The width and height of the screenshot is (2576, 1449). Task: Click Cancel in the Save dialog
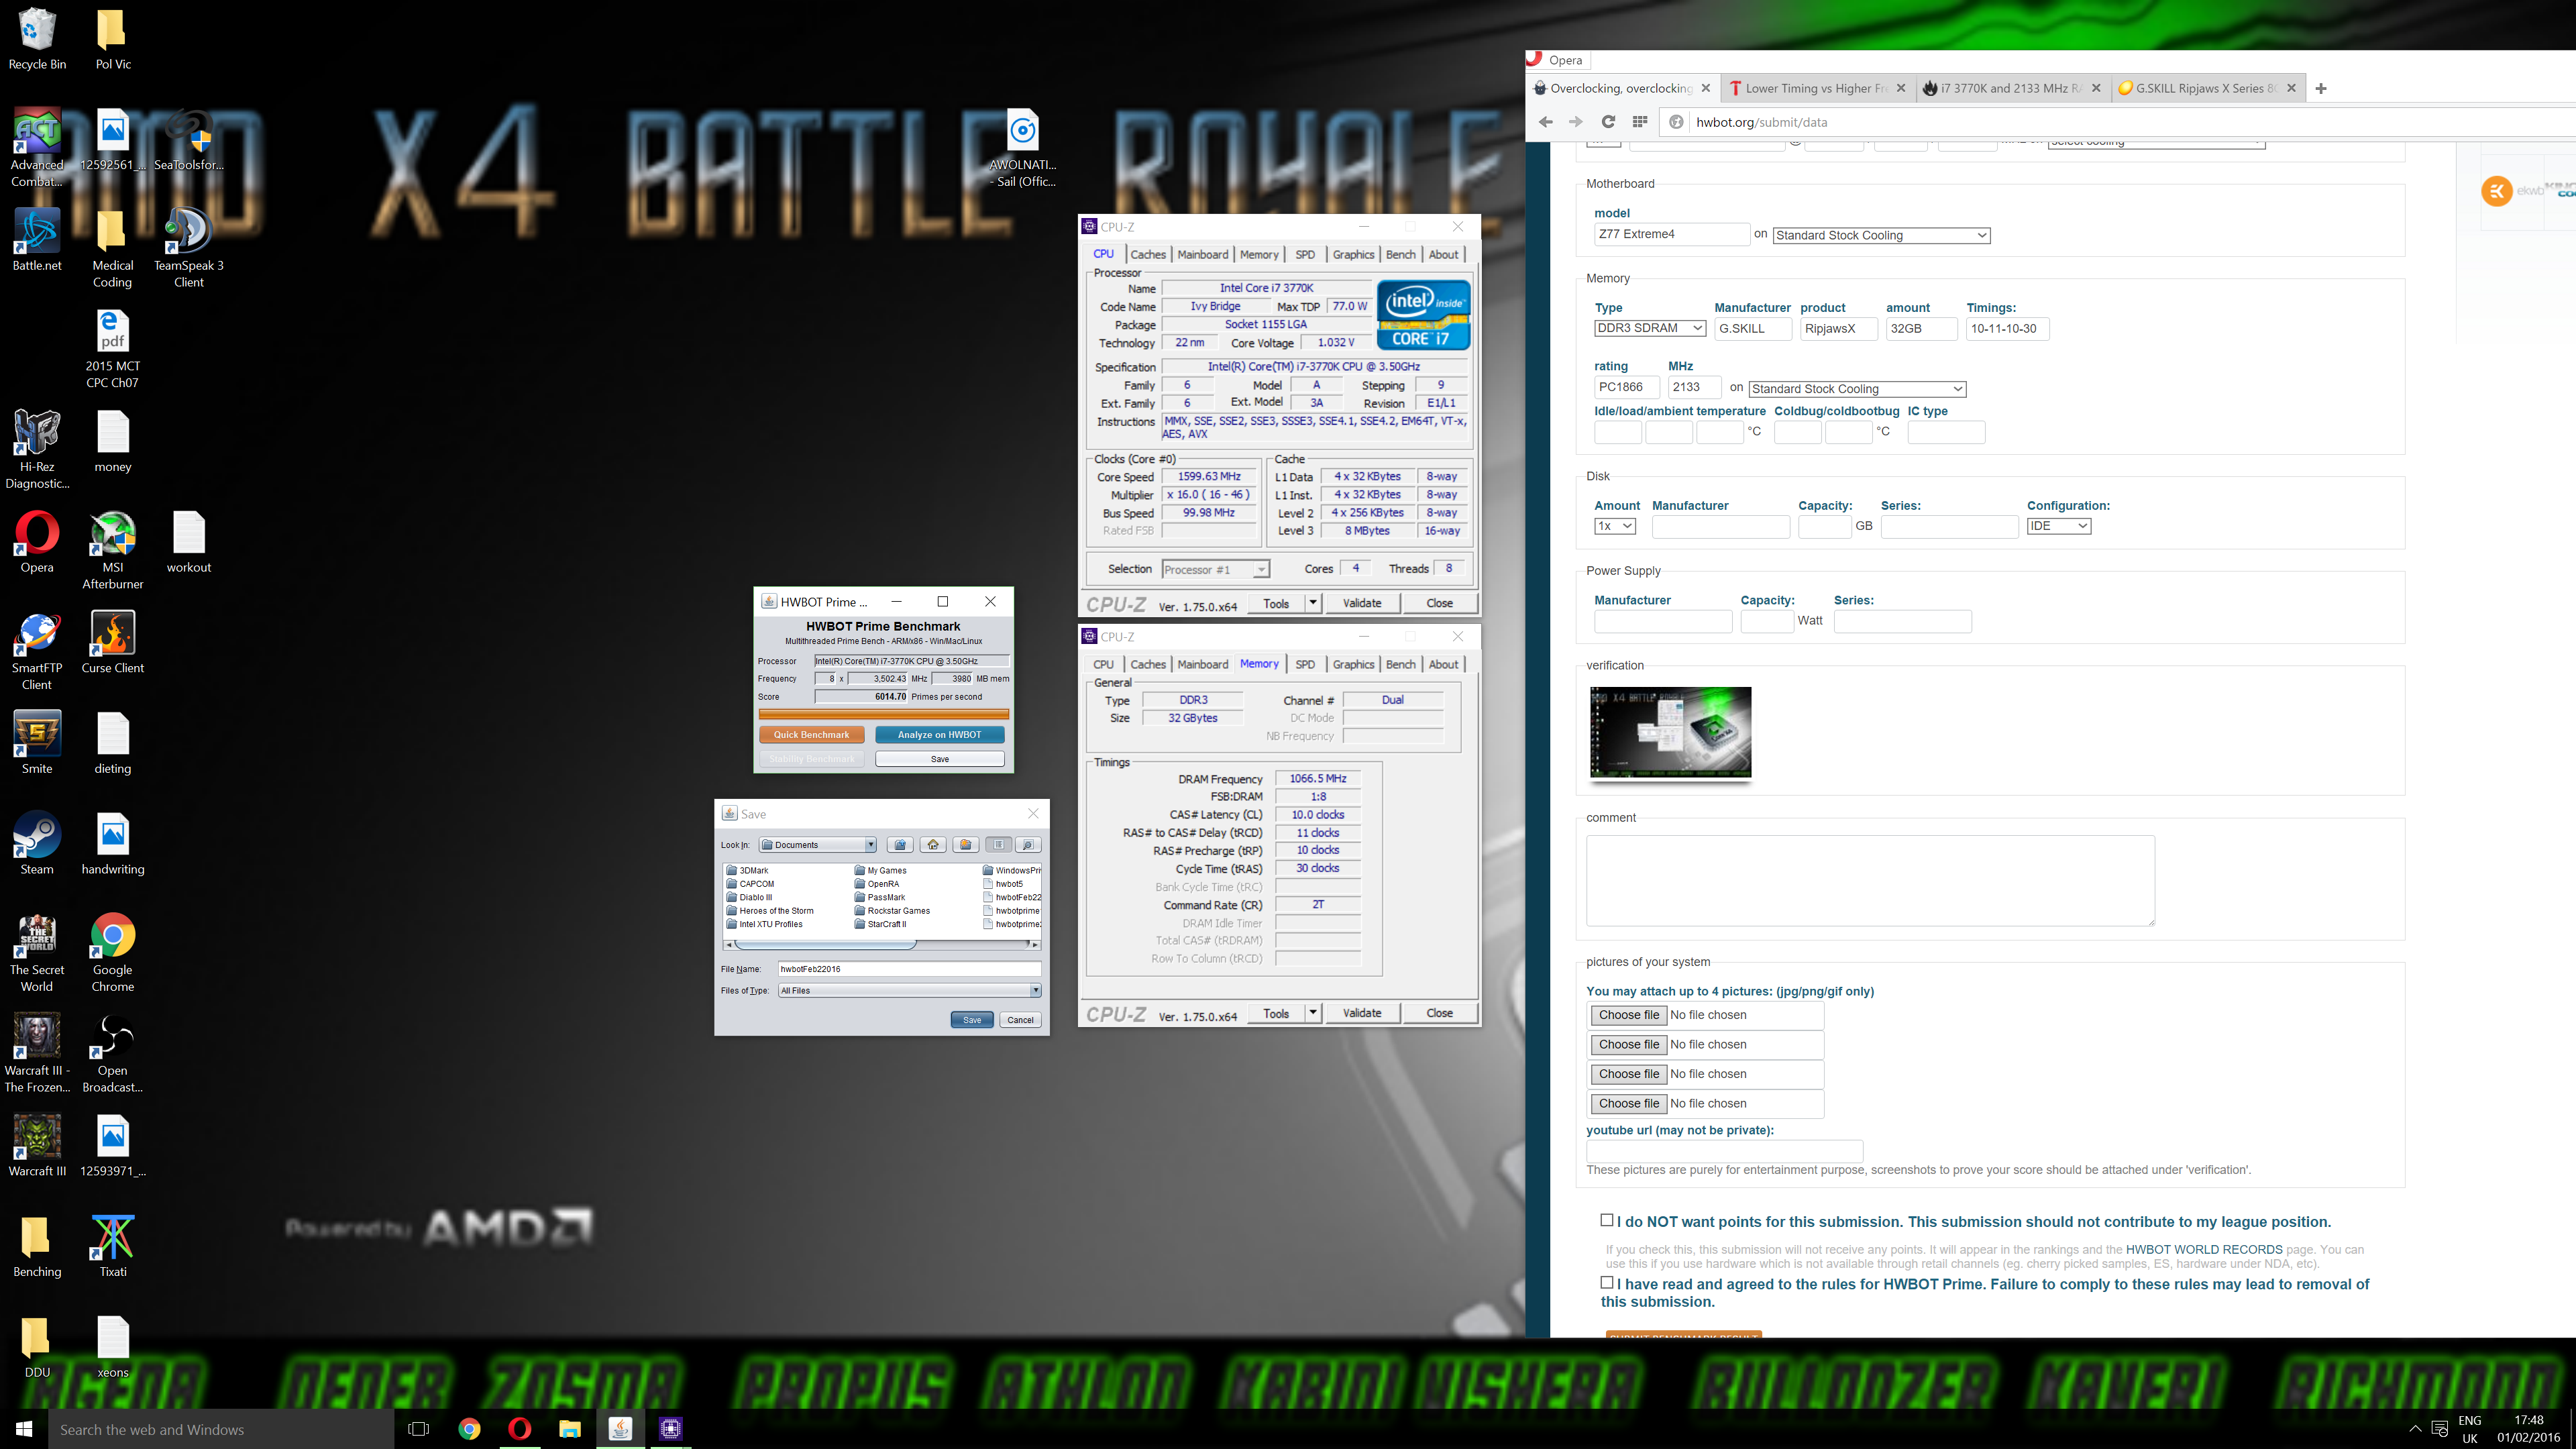point(1020,1020)
